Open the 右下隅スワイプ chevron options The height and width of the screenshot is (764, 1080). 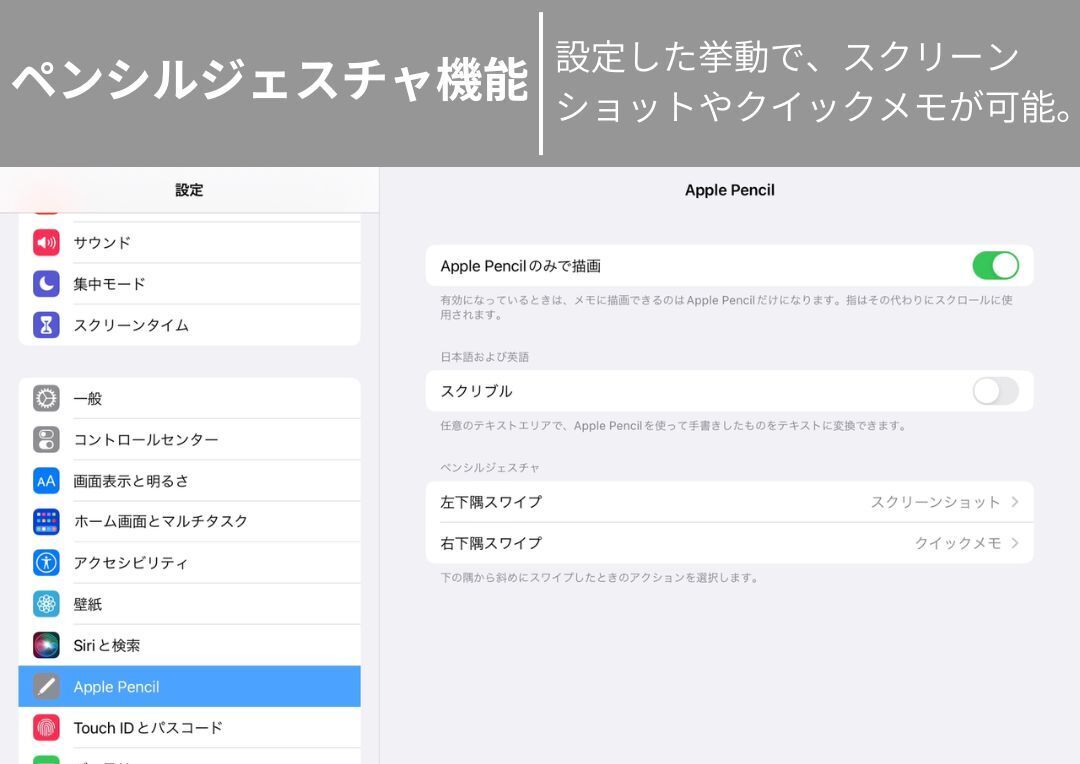tap(1015, 543)
